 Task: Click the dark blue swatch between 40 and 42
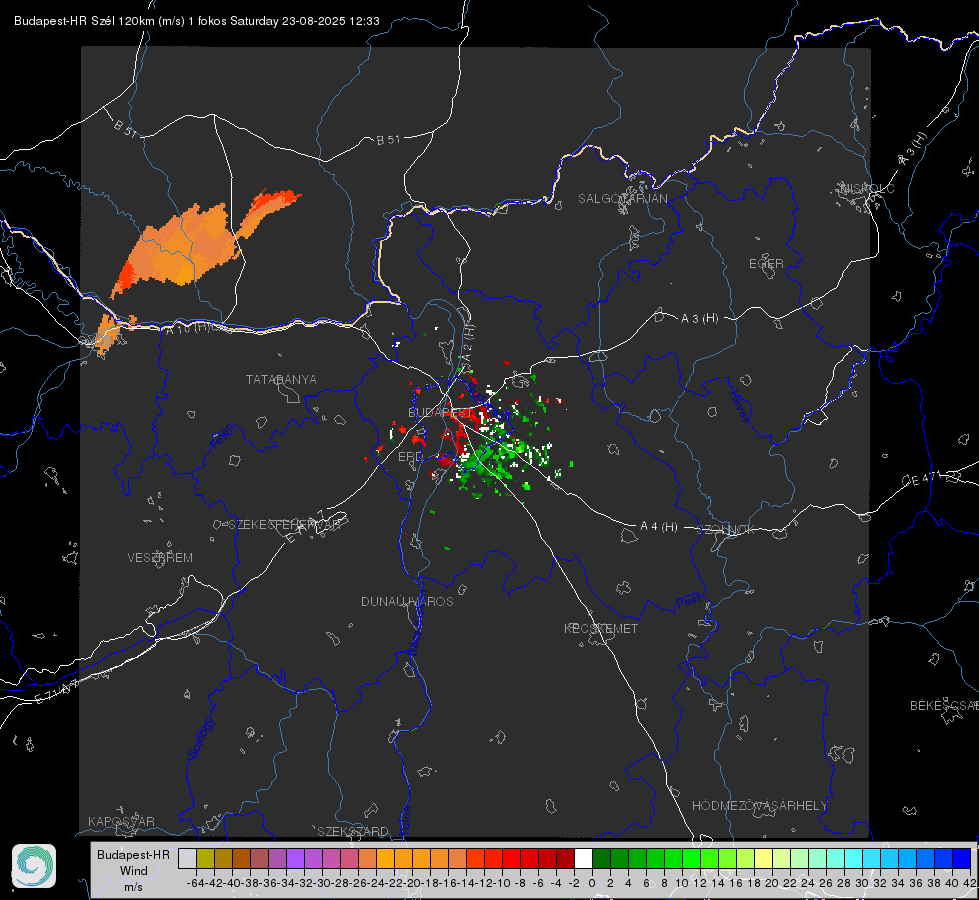[x=962, y=858]
